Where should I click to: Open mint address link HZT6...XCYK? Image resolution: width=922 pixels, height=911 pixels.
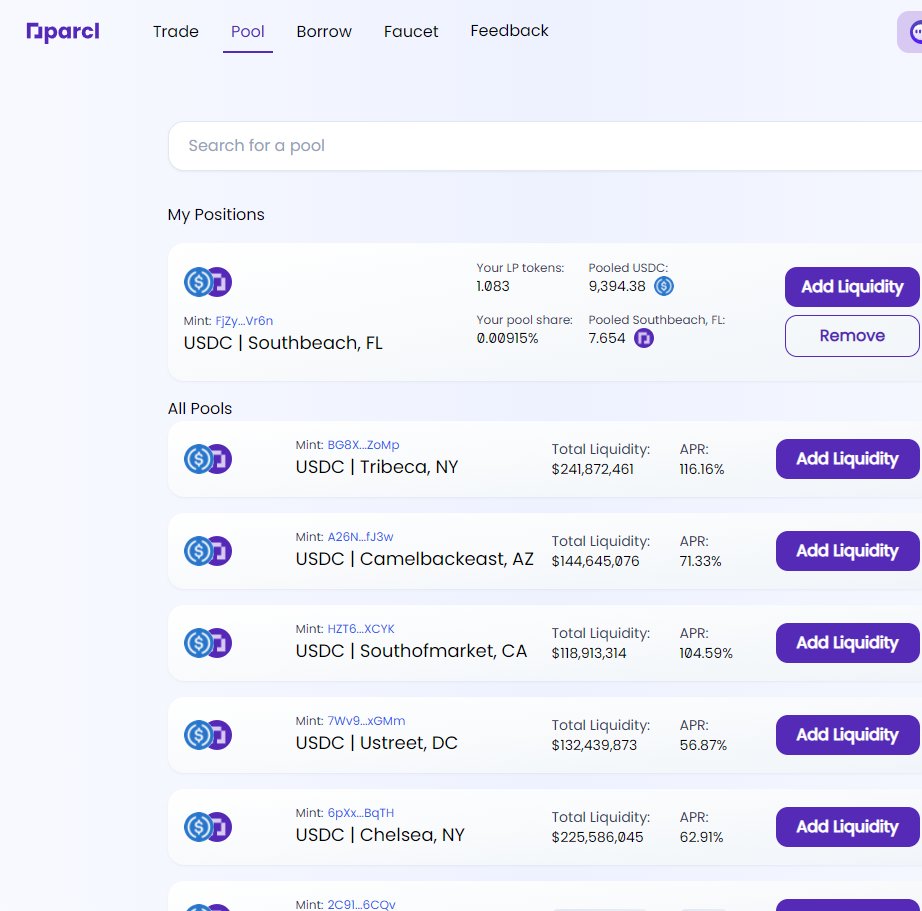click(x=361, y=629)
